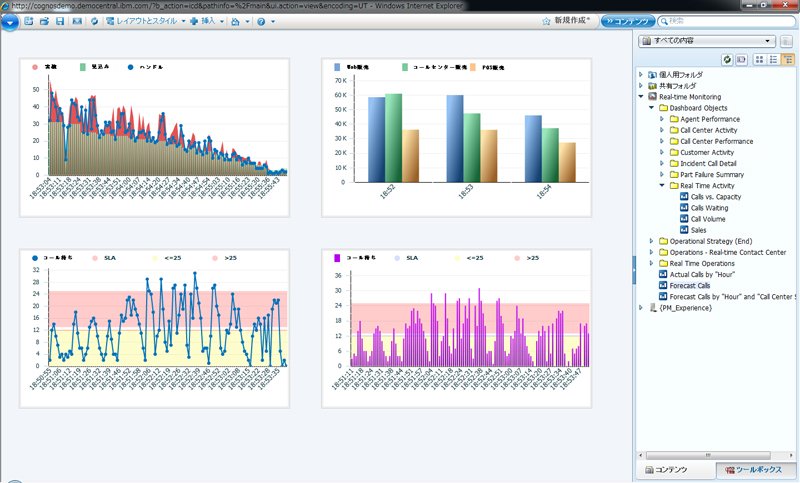Open the すべての内容 dropdown
The image size is (800, 483).
click(x=707, y=41)
